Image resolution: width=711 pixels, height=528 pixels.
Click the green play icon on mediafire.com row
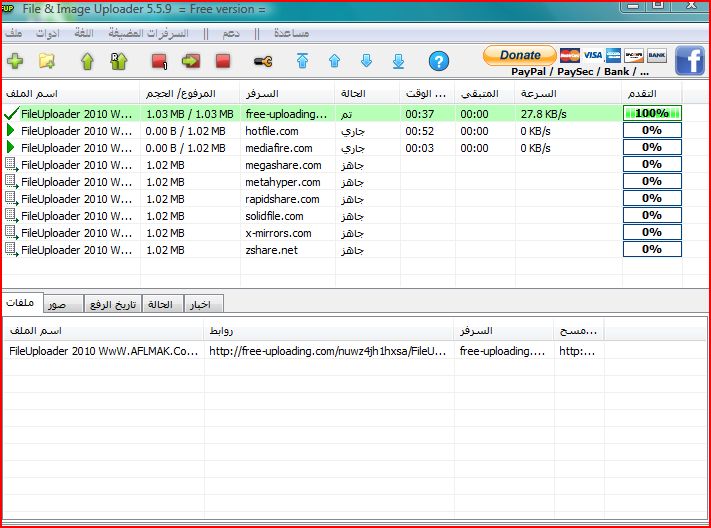(x=10, y=147)
